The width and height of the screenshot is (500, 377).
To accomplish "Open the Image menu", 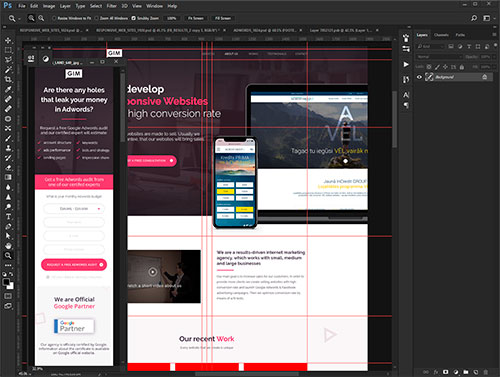I will tap(49, 6).
